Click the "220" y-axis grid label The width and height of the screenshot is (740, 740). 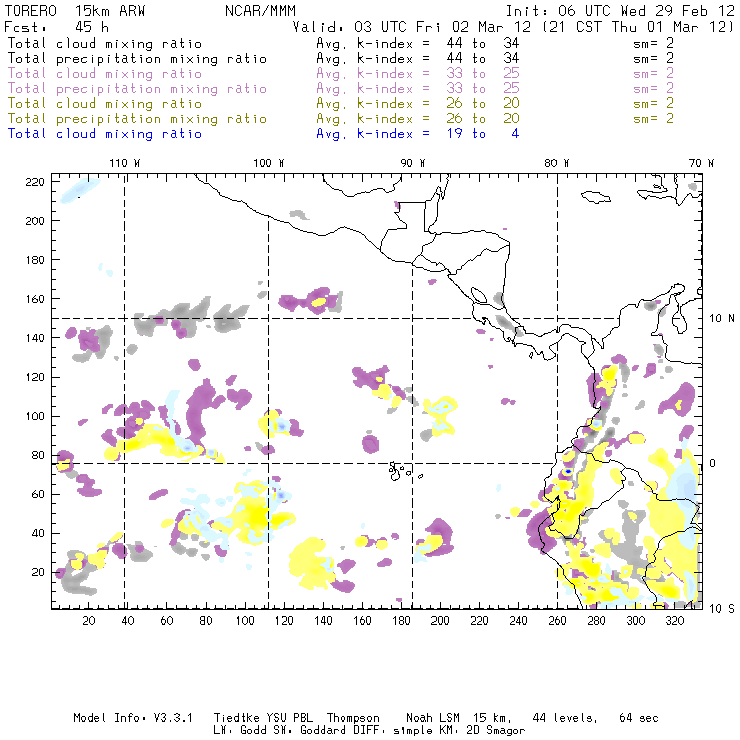[35, 182]
